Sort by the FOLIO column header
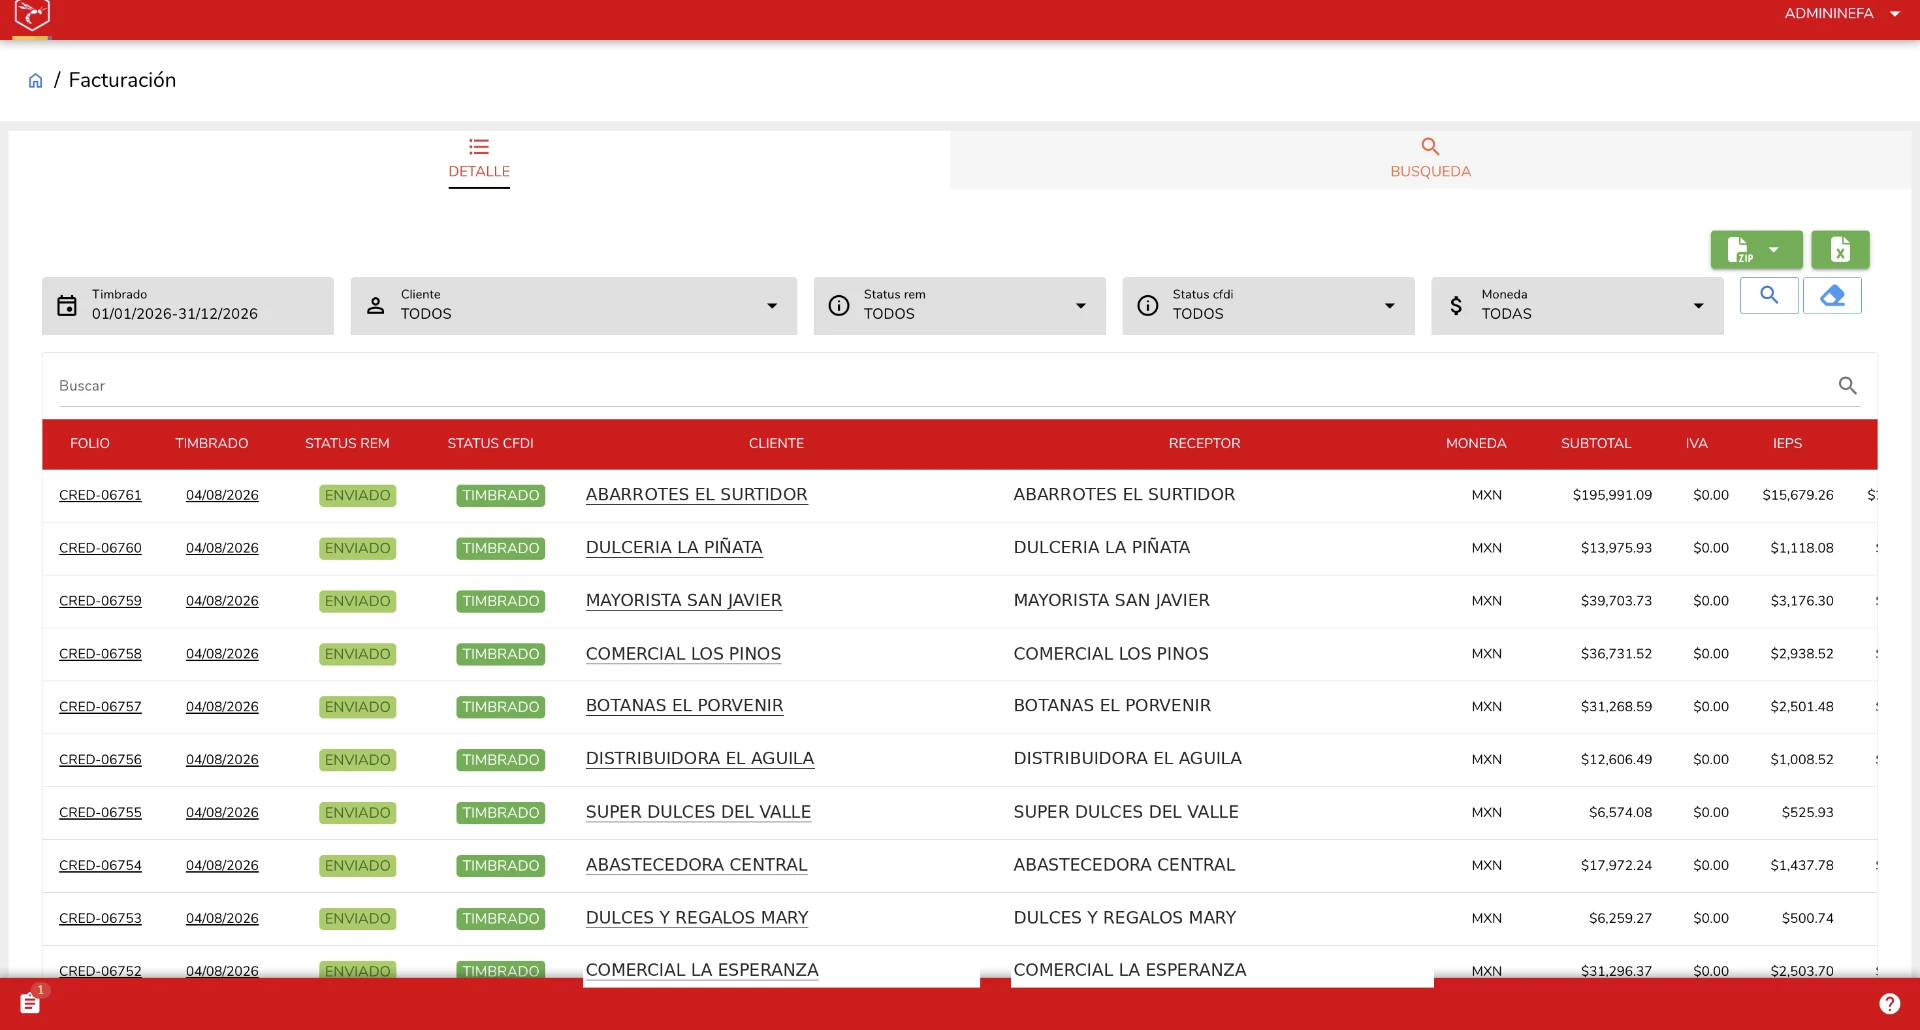 click(90, 444)
